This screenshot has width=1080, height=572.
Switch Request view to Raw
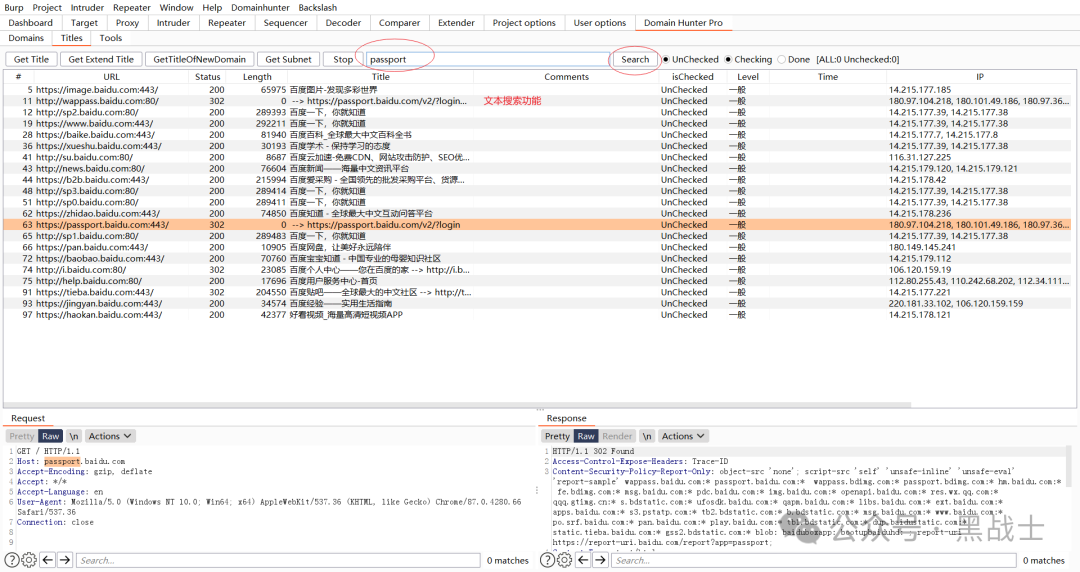[51, 436]
